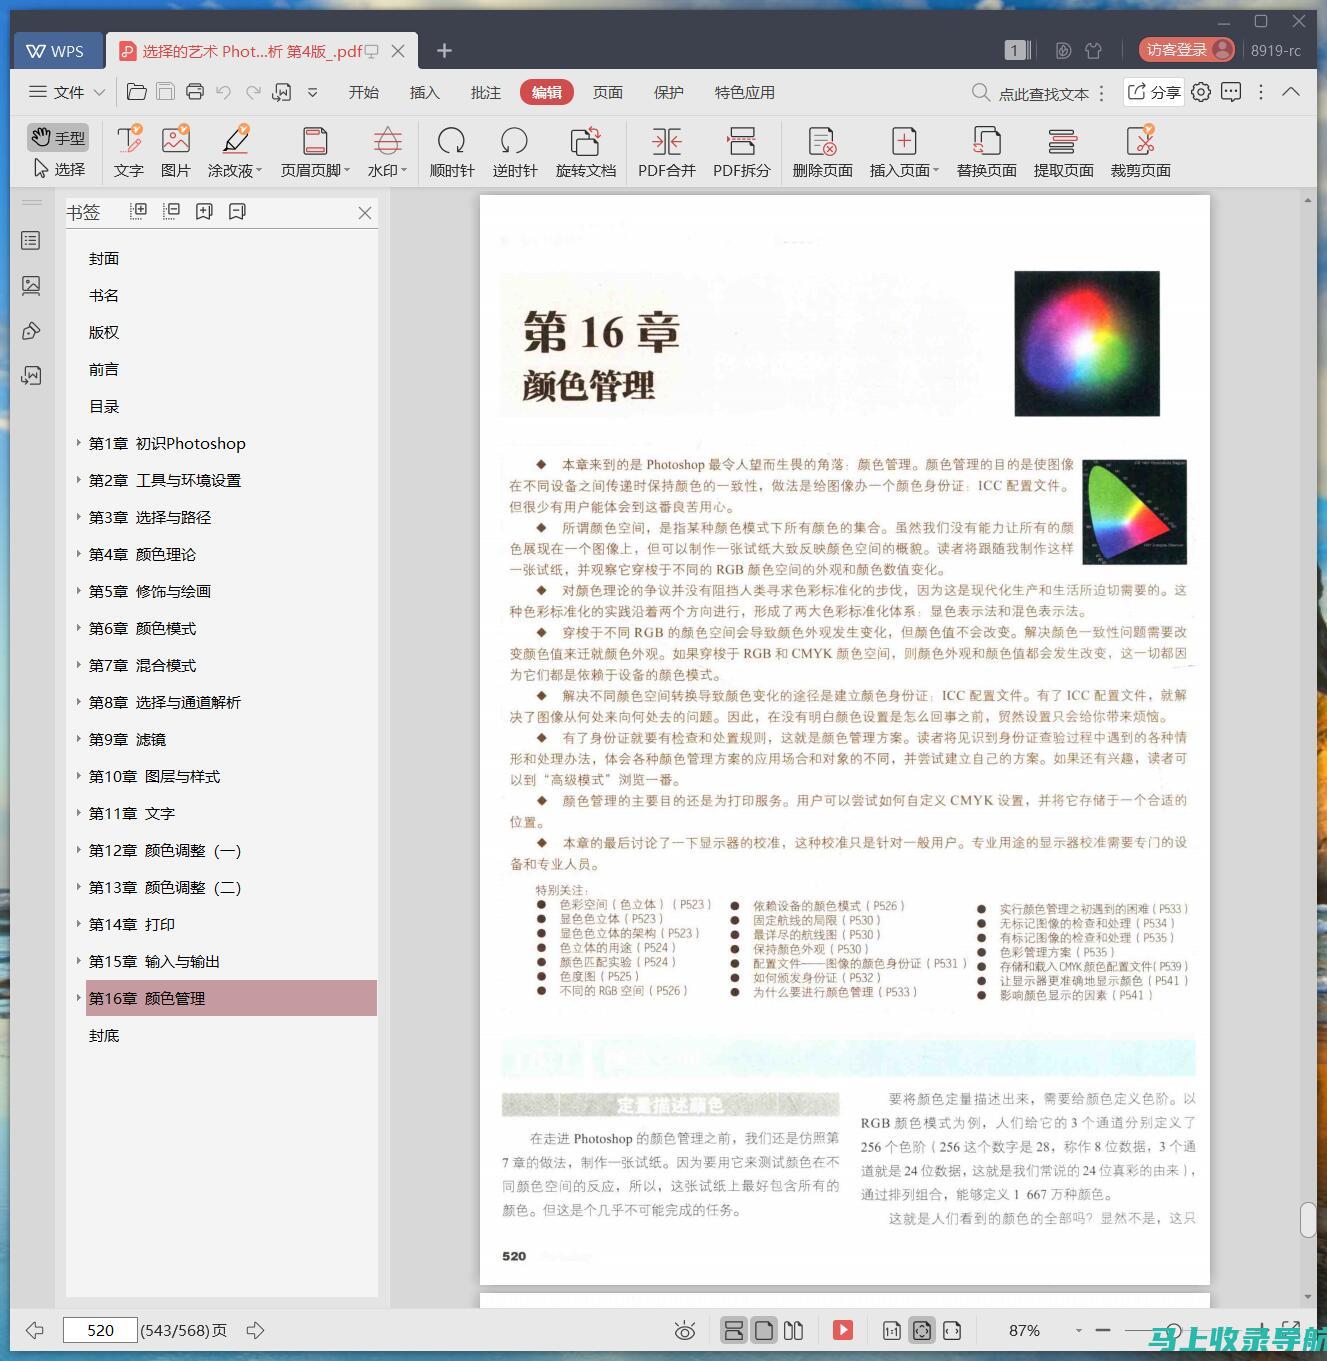Close the 书签 bookmarks panel
The width and height of the screenshot is (1327, 1361).
pos(365,212)
